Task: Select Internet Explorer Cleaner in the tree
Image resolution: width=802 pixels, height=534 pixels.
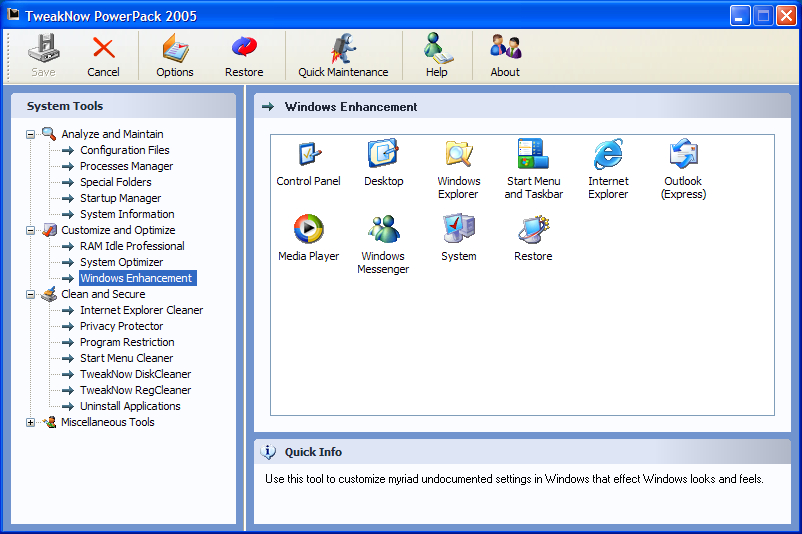Action: (x=142, y=310)
